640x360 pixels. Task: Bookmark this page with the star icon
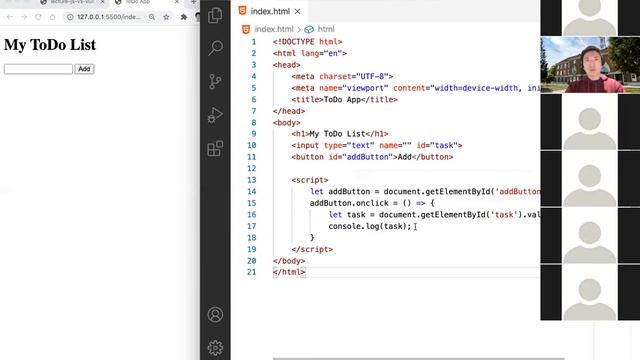click(166, 17)
